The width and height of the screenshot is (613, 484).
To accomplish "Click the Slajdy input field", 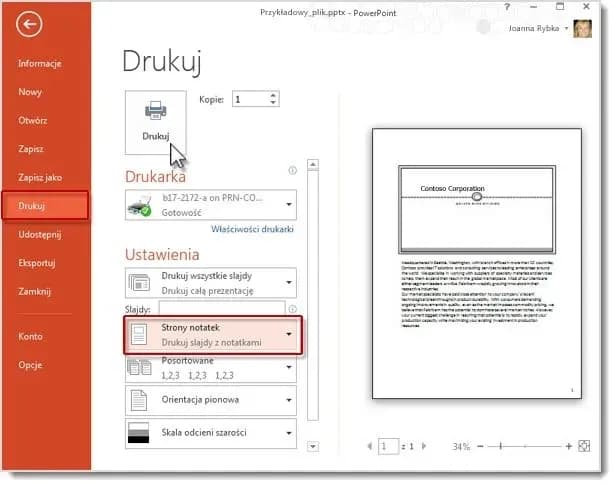I will (x=228, y=308).
